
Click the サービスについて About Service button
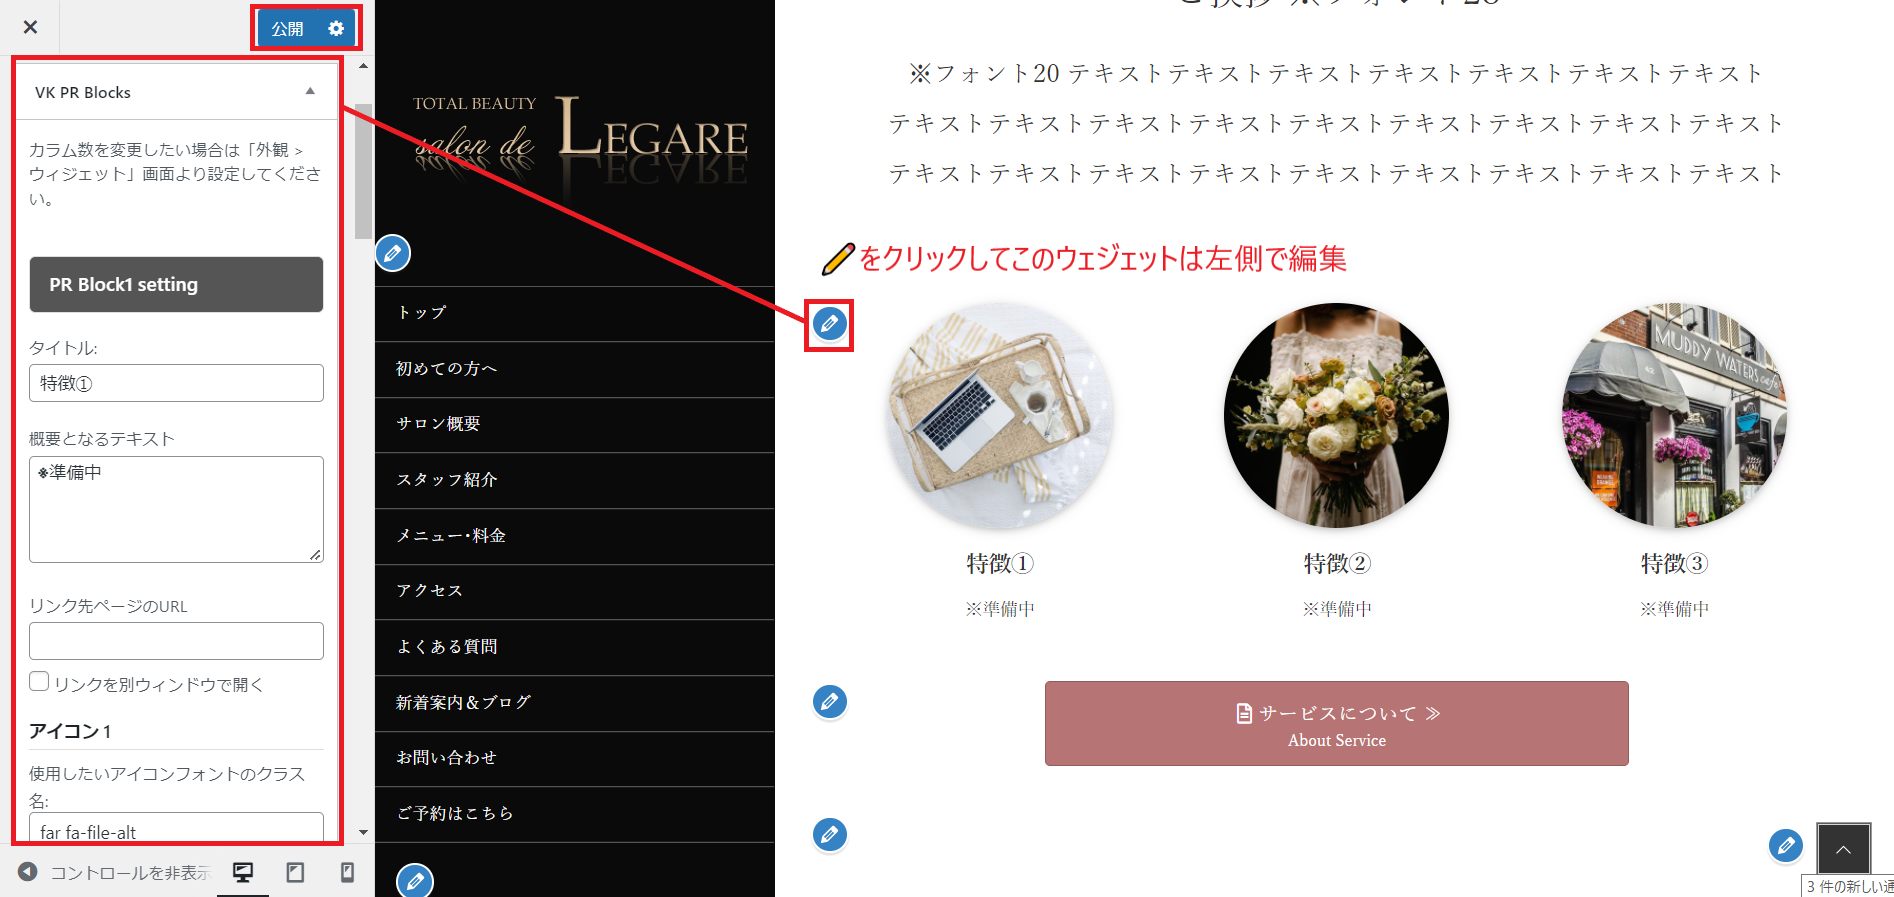pos(1336,724)
